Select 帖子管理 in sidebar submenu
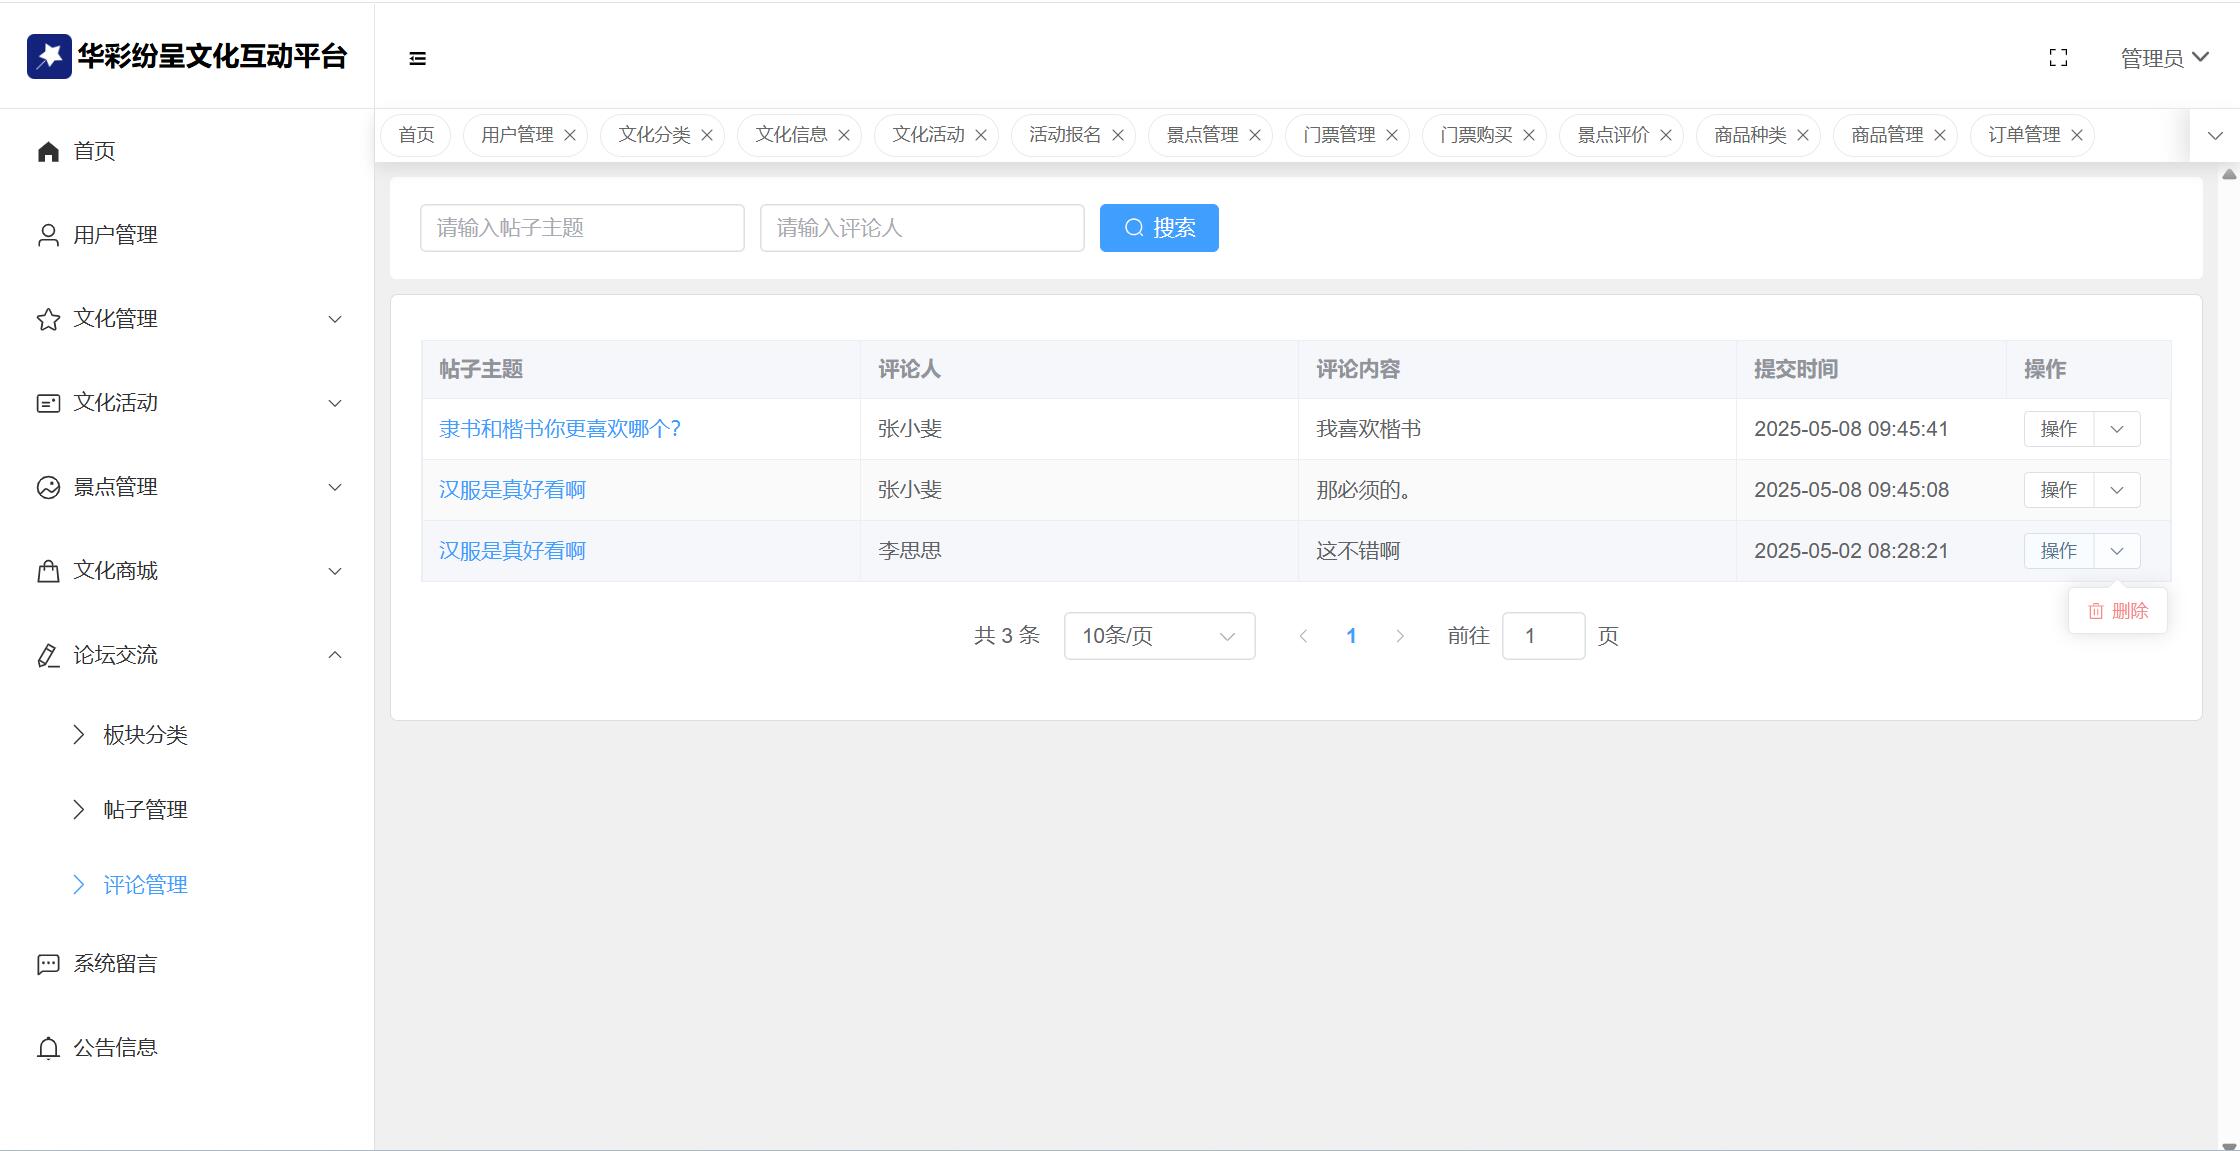Viewport: 2240px width, 1151px height. pyautogui.click(x=145, y=810)
